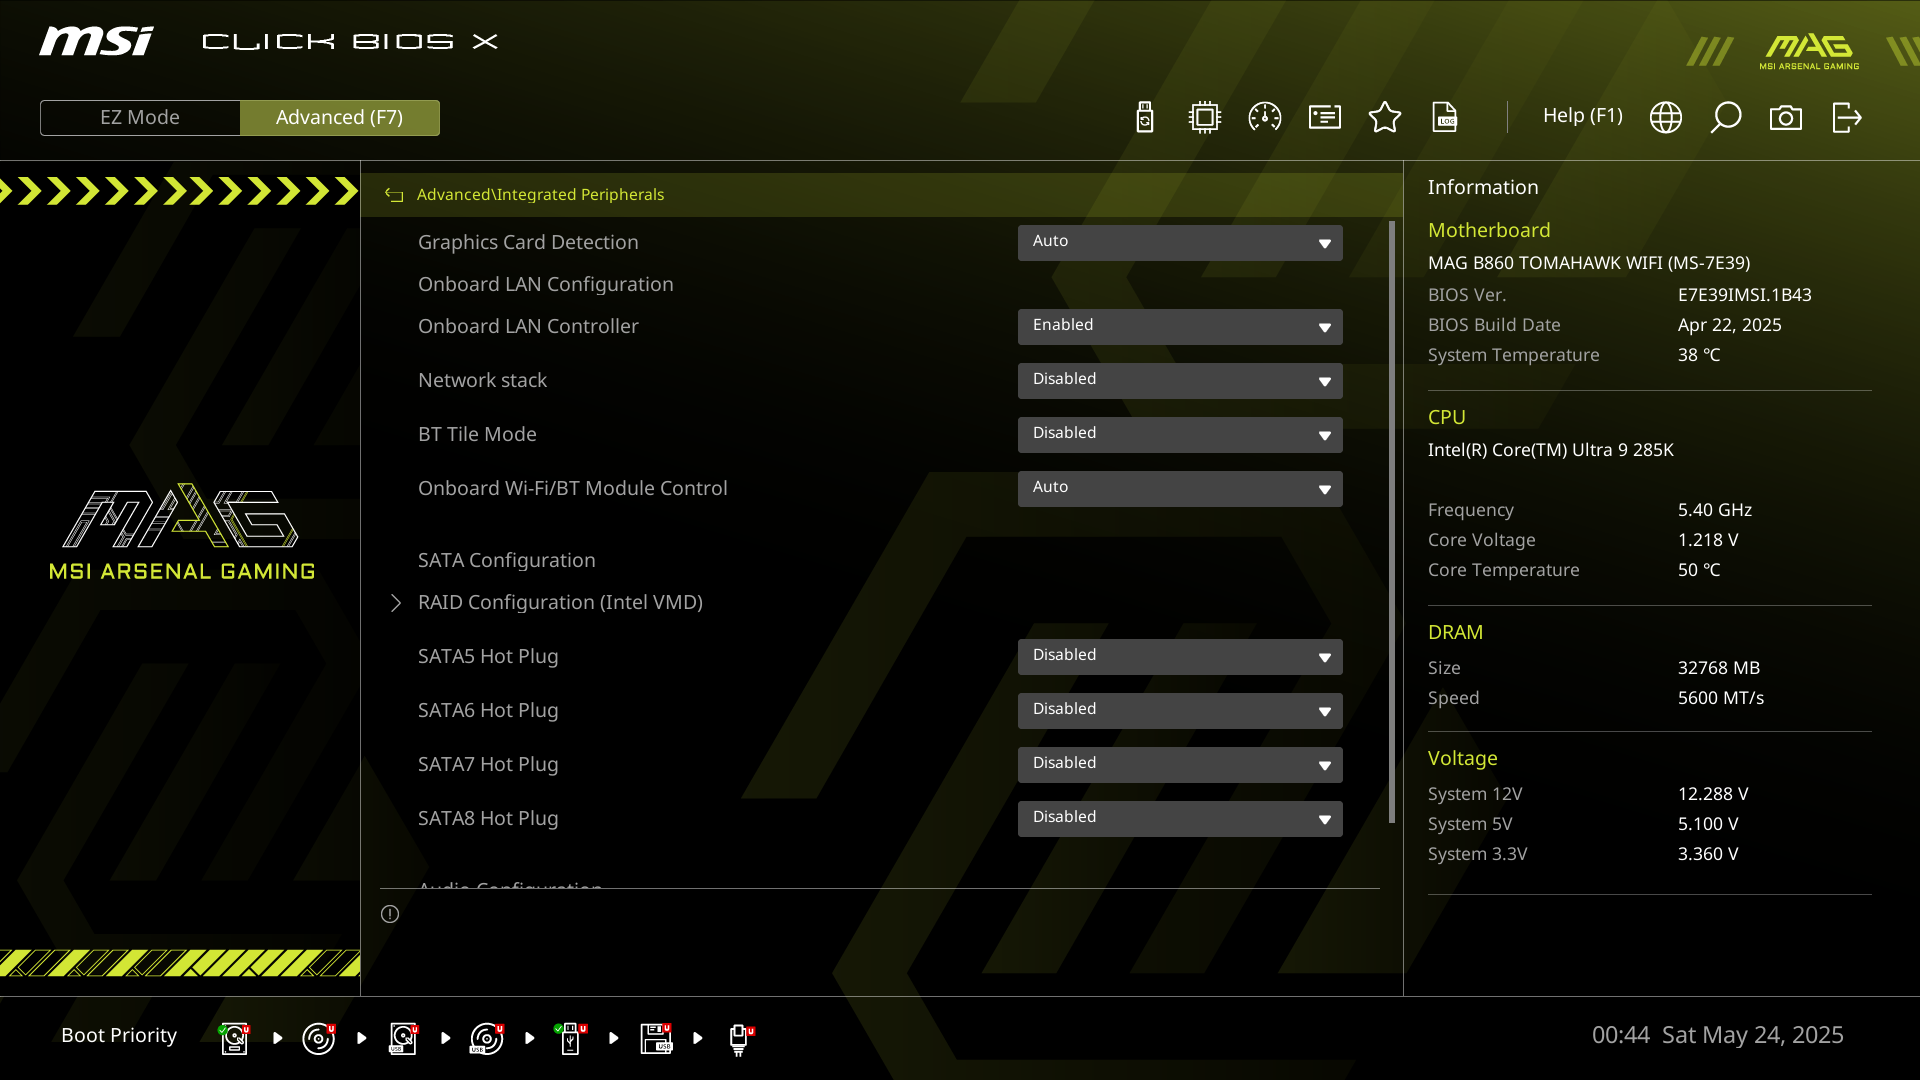Select the Advanced (F7) tab
Screen dimensions: 1920x1080
point(340,117)
